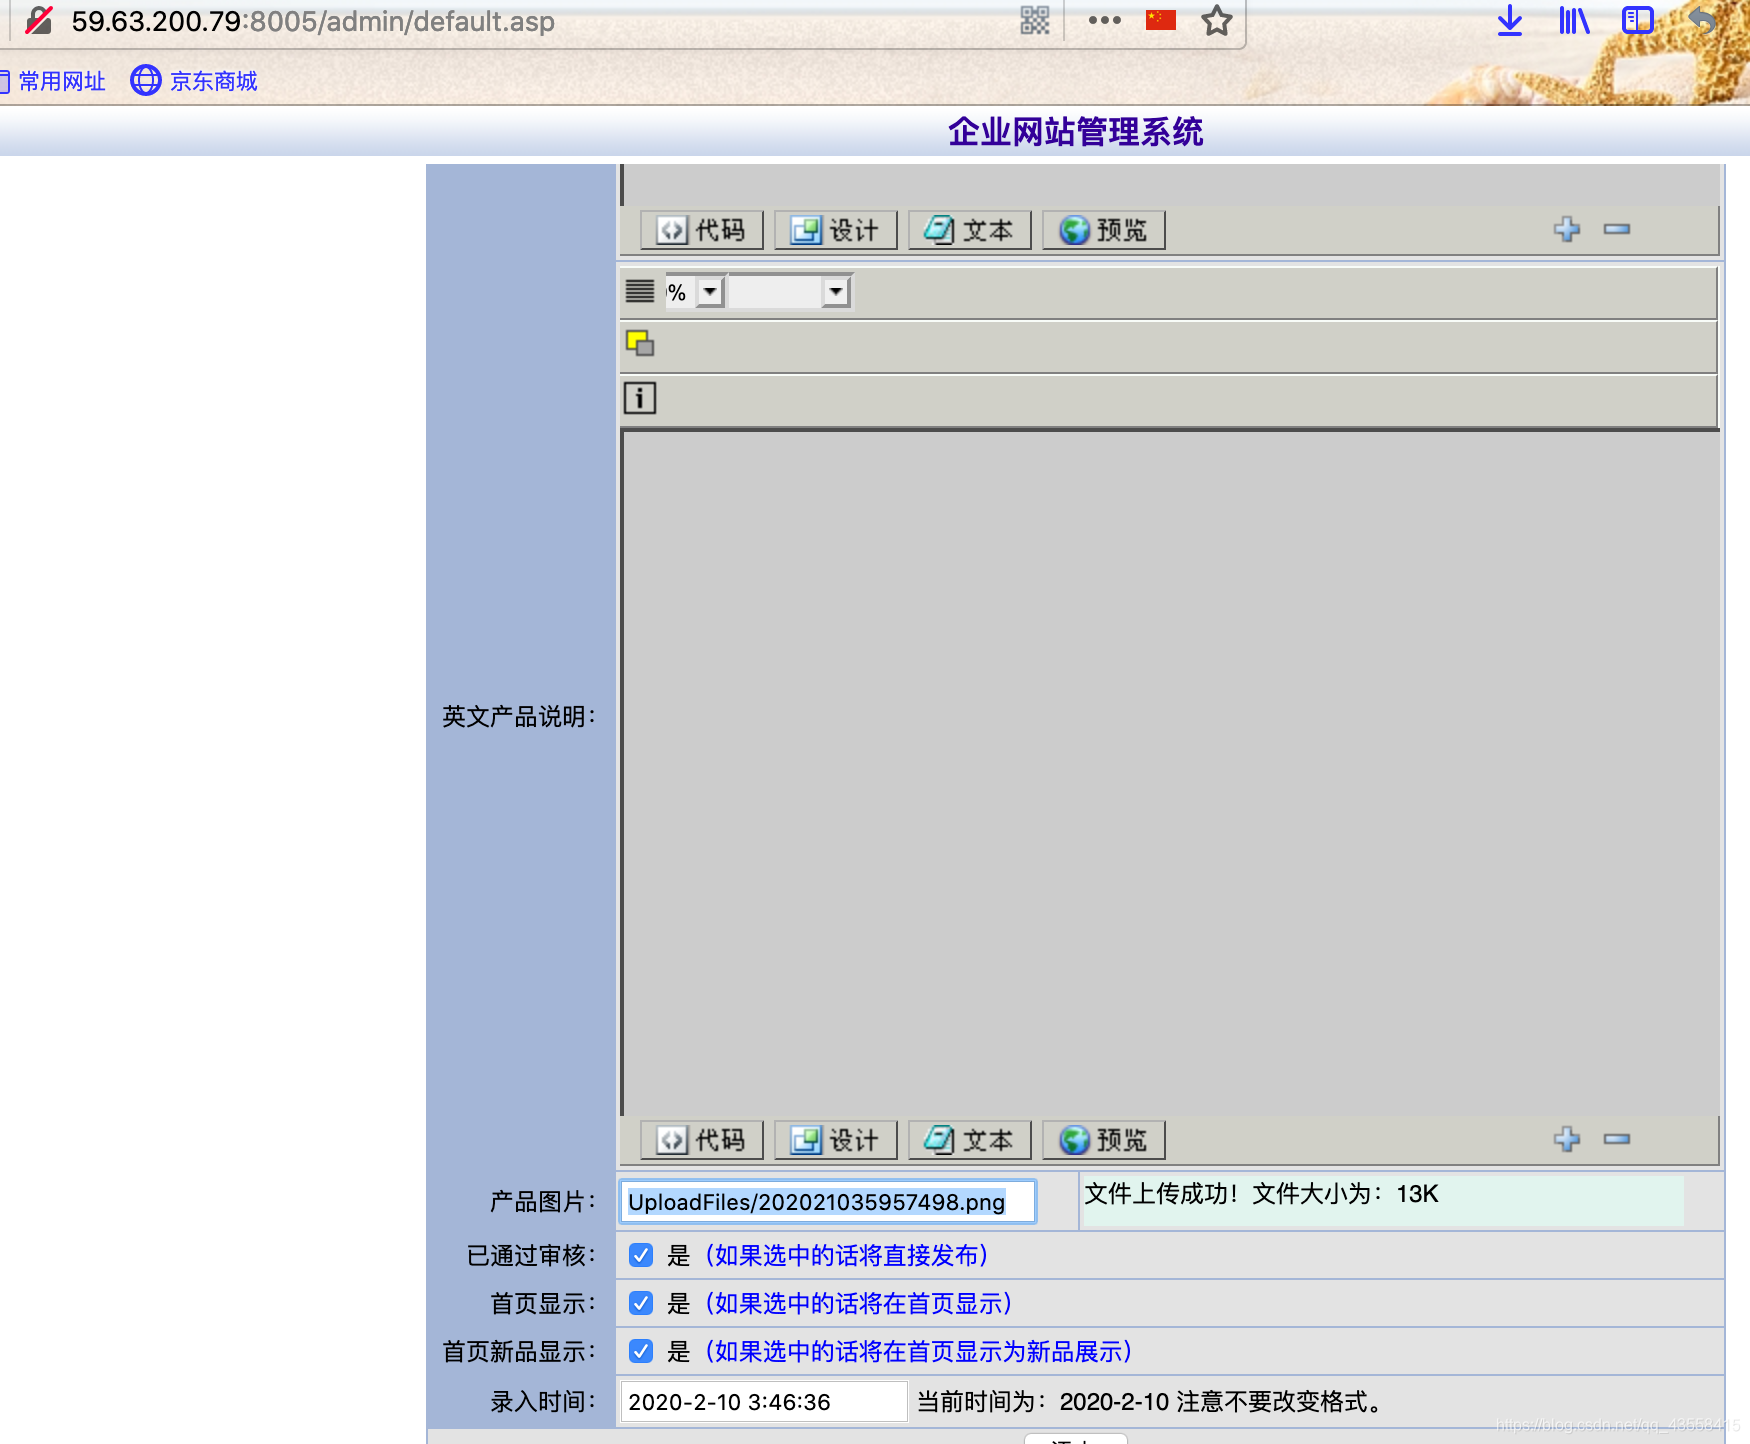Shrink upper editor with minus icon
The height and width of the screenshot is (1444, 1750).
1617,229
